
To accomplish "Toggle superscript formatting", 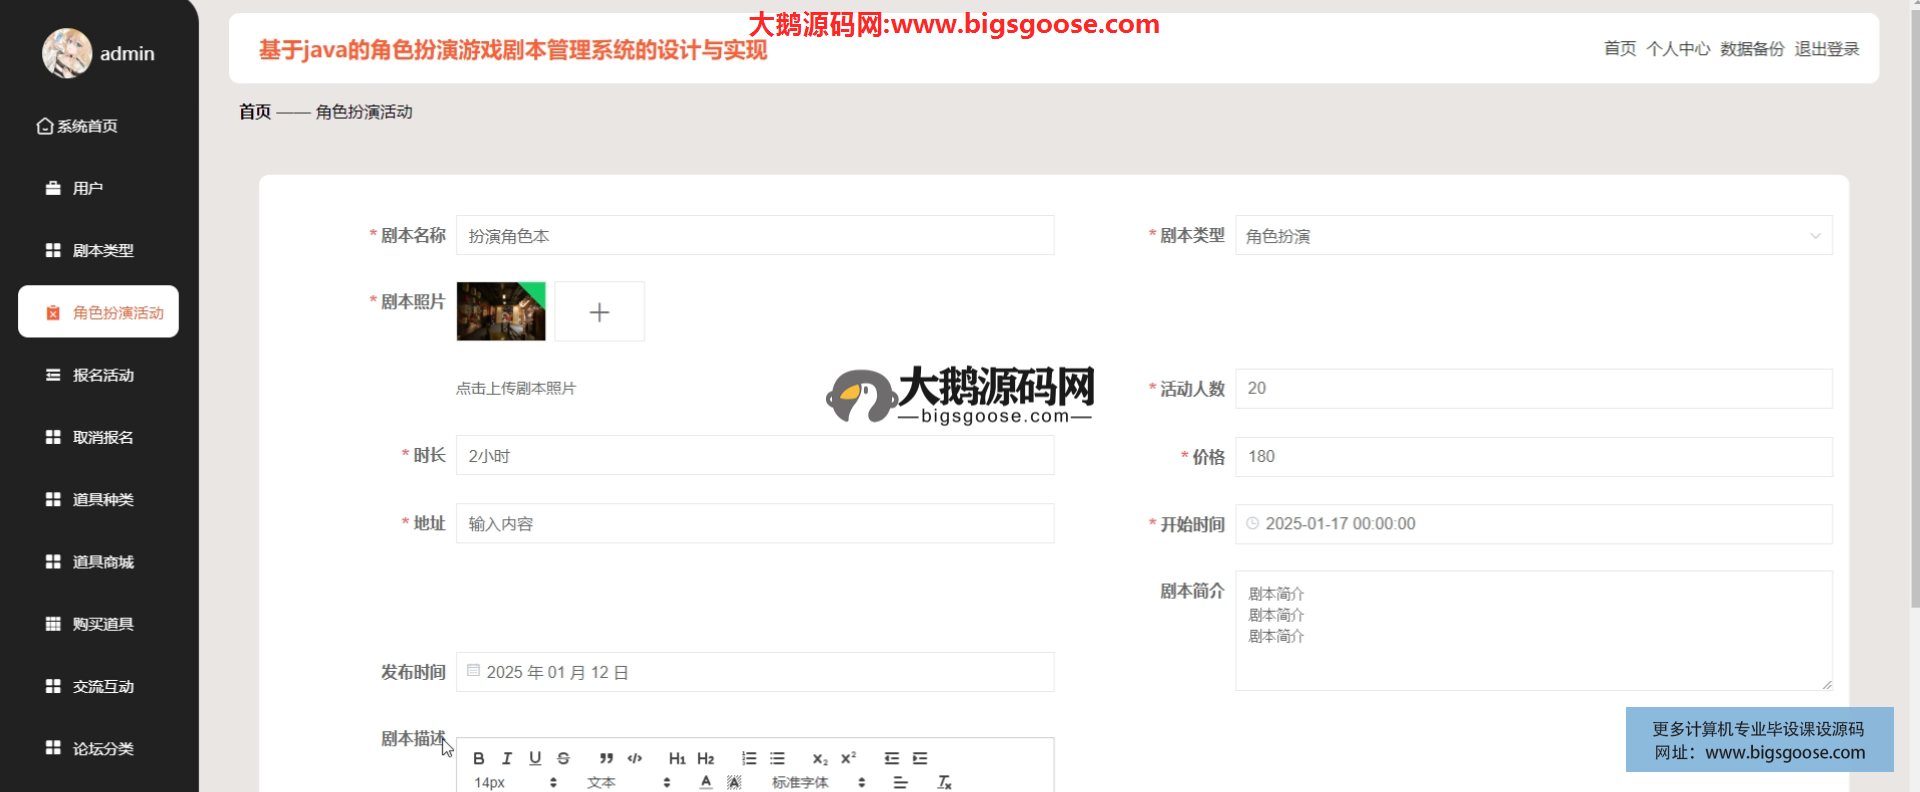I will pyautogui.click(x=848, y=758).
